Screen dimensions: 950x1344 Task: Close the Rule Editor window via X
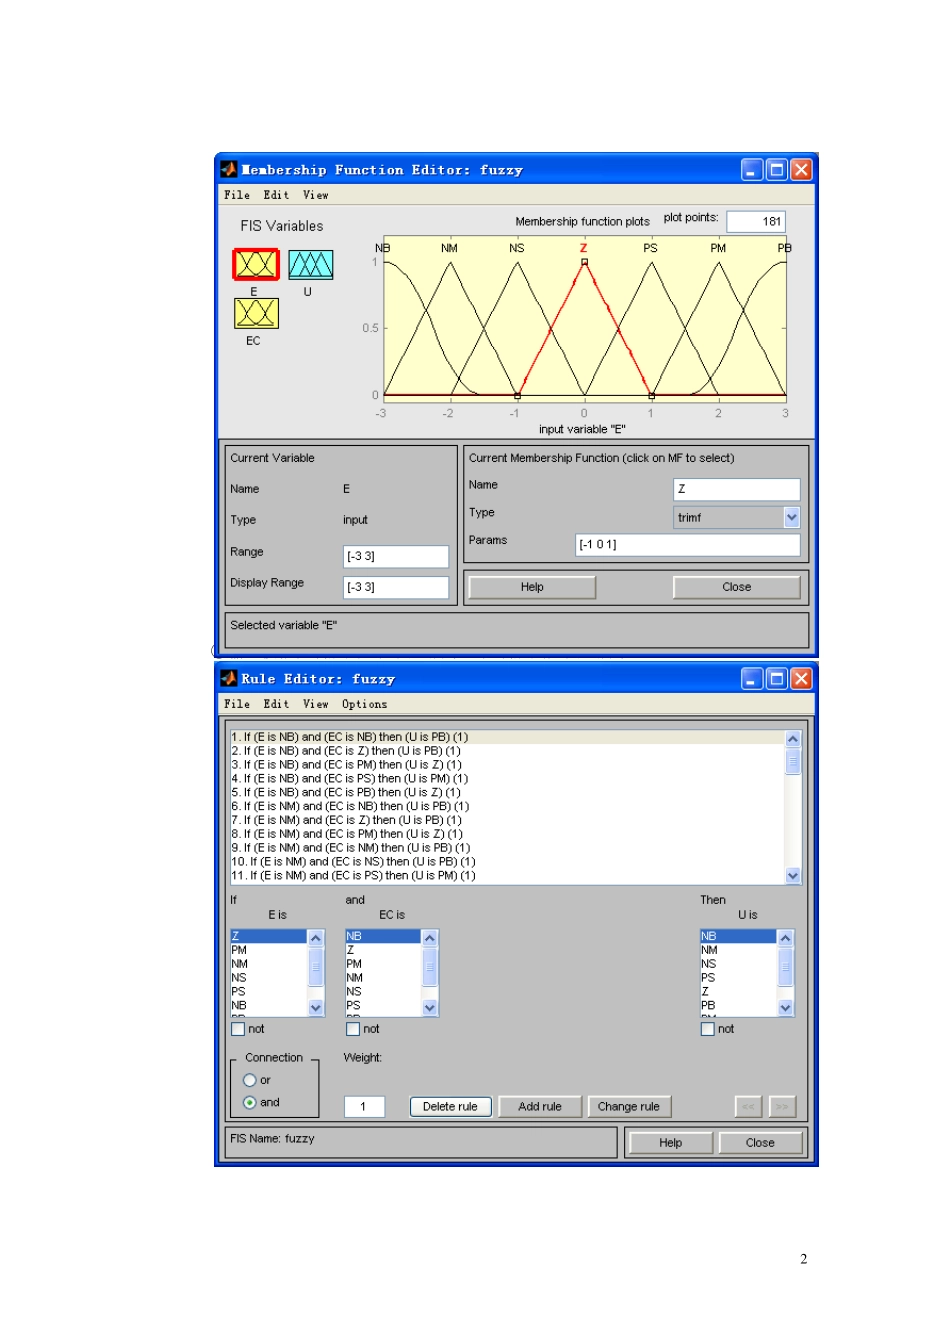pyautogui.click(x=802, y=679)
